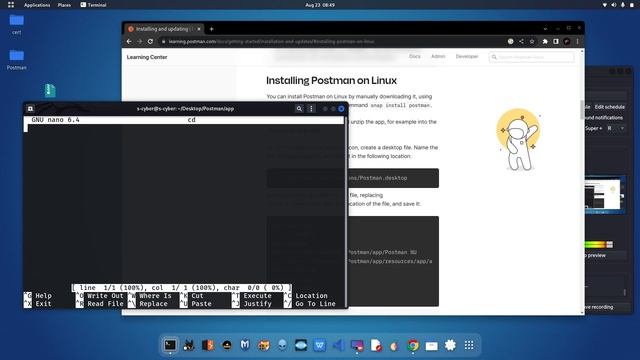Open the Chrome profile avatar

tap(567, 41)
